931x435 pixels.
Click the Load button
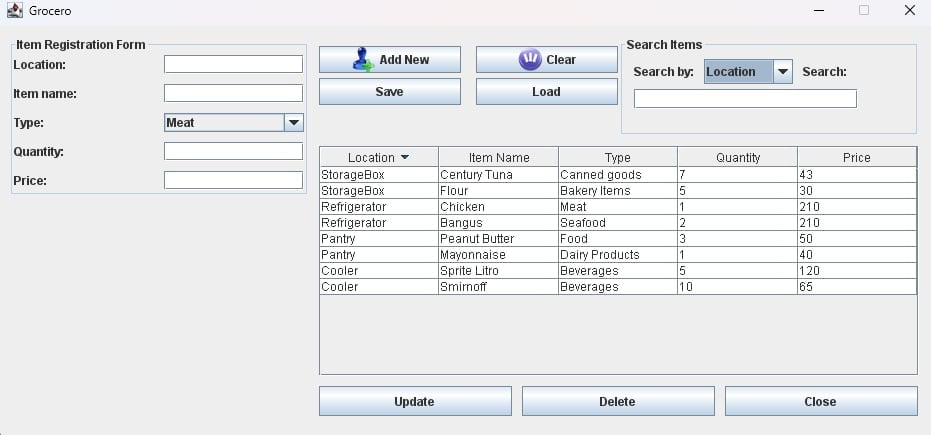[x=546, y=91]
